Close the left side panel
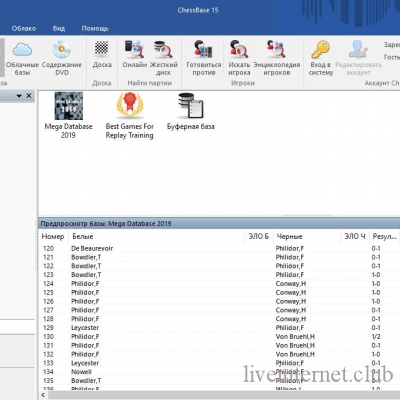 click(x=29, y=96)
